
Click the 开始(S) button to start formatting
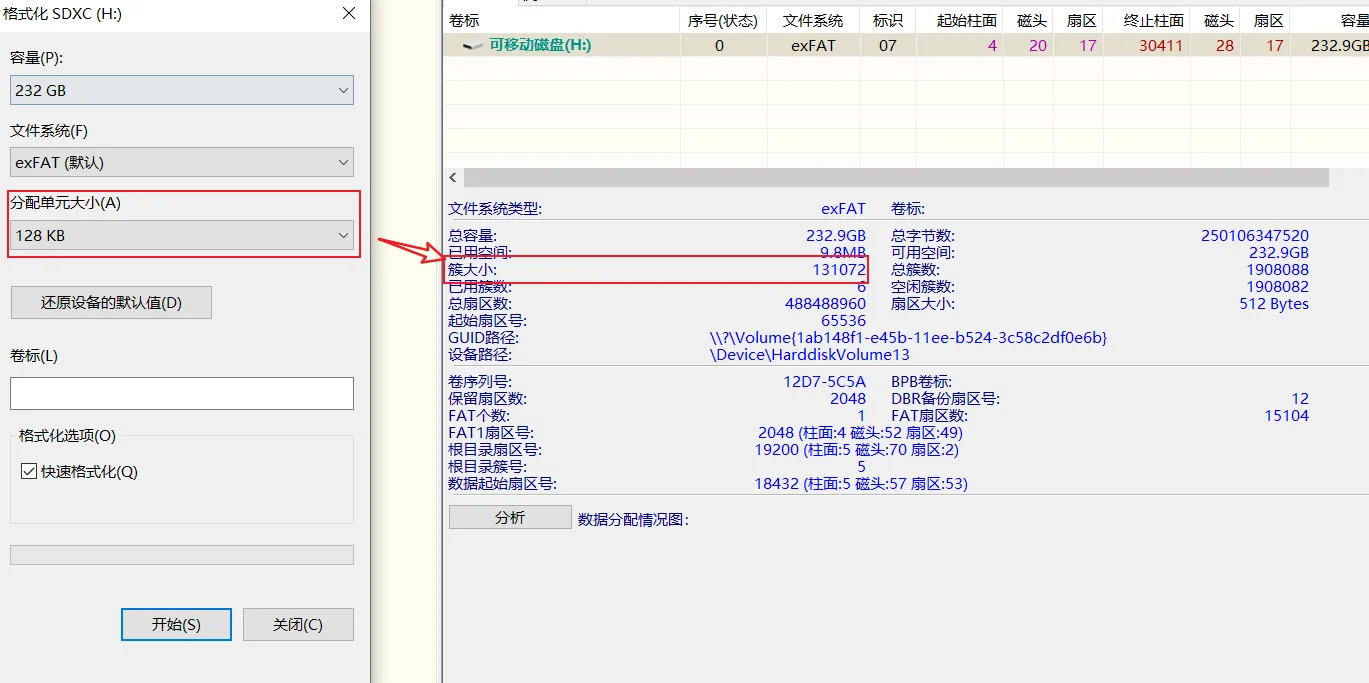[x=176, y=624]
